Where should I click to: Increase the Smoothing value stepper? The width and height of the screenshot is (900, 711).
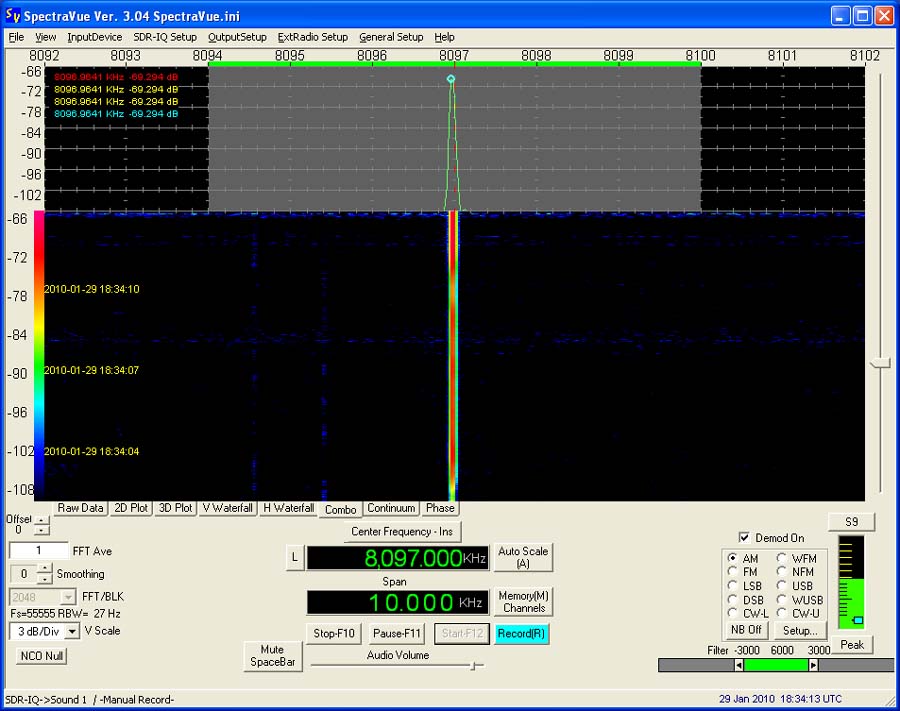point(44,569)
